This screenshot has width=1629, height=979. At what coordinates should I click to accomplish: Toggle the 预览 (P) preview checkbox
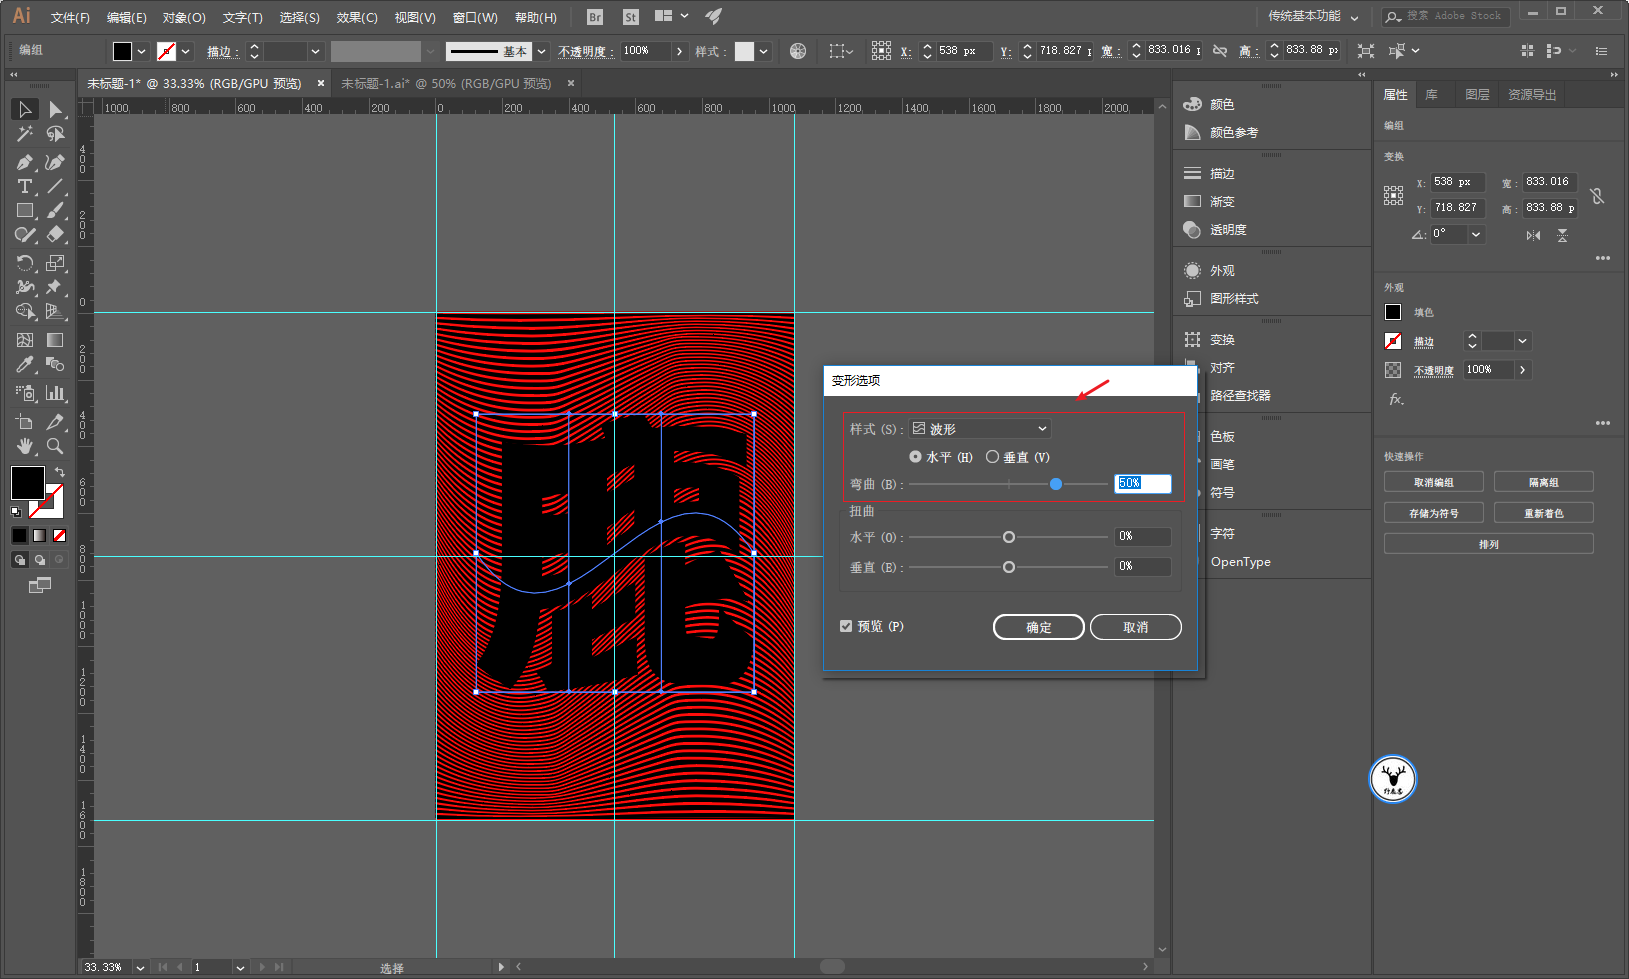coord(846,626)
